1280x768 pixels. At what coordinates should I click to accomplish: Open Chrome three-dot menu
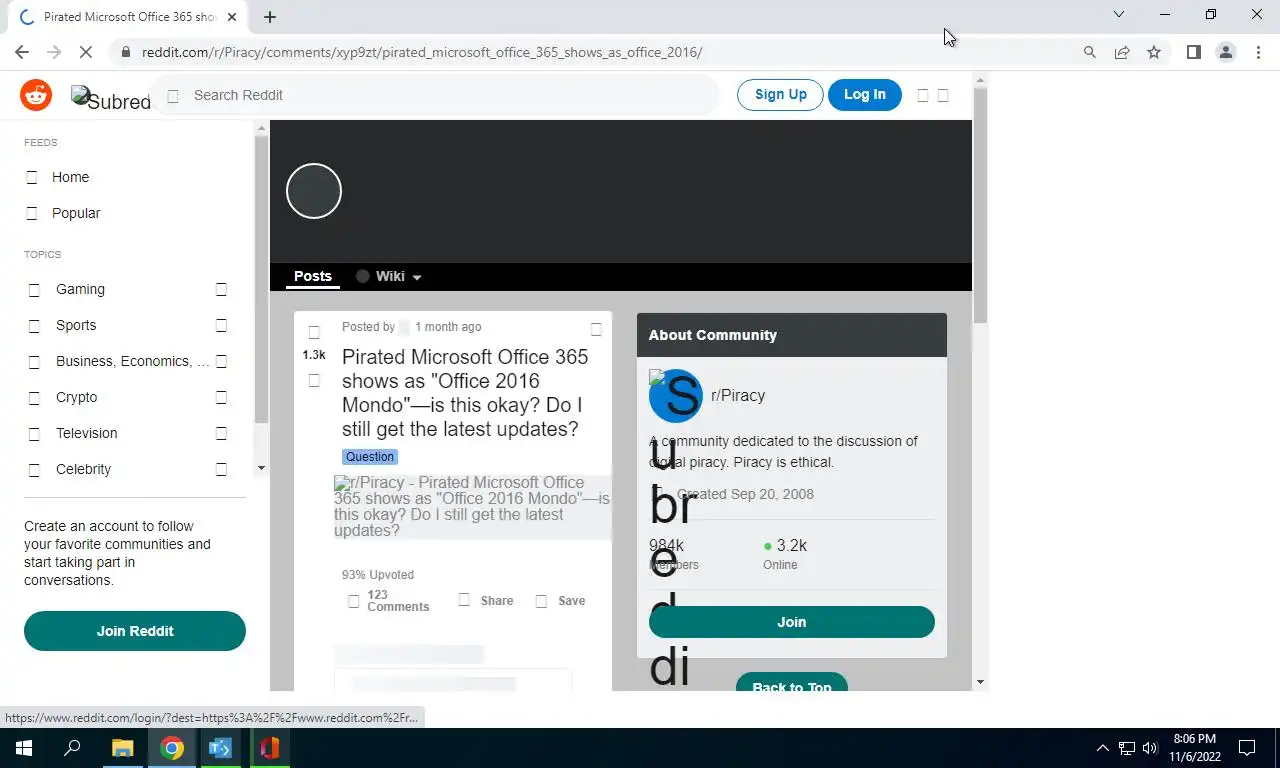pos(1258,52)
